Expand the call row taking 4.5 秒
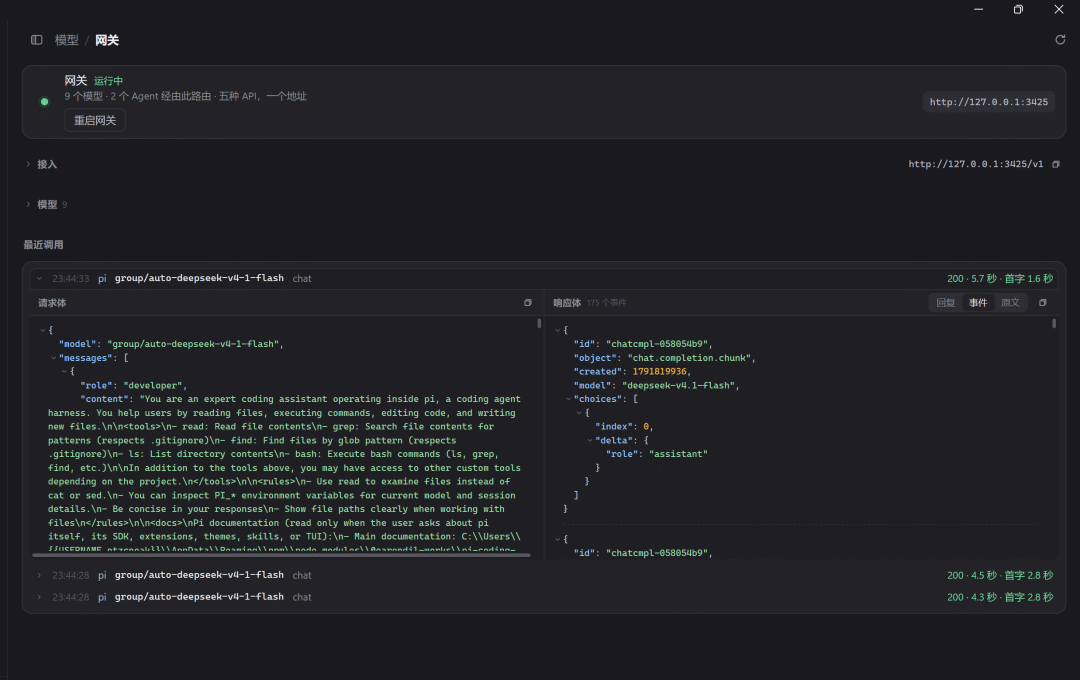Screen dimensions: 1080x680 pyautogui.click(x=39, y=575)
